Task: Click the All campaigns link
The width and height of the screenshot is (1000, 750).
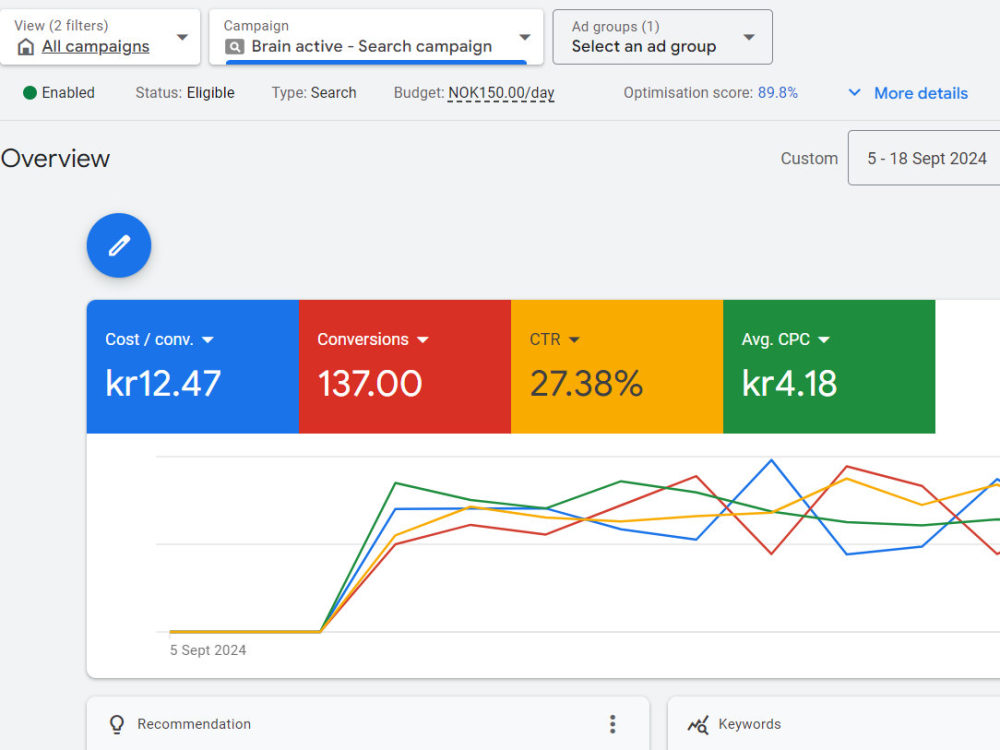Action: (x=96, y=47)
